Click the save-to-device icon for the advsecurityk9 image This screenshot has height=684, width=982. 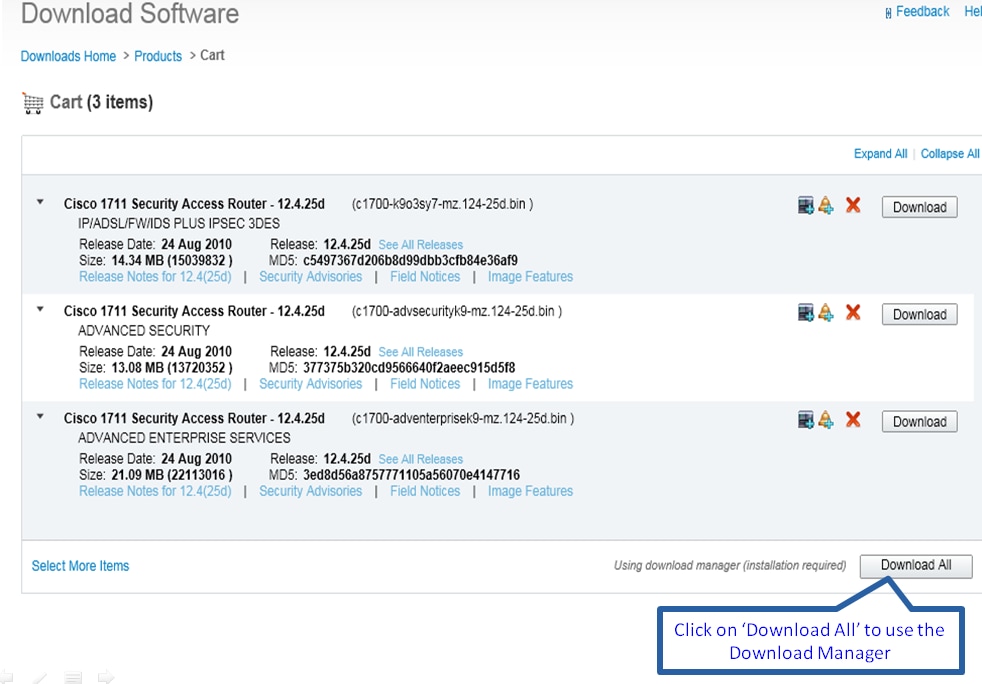(805, 312)
